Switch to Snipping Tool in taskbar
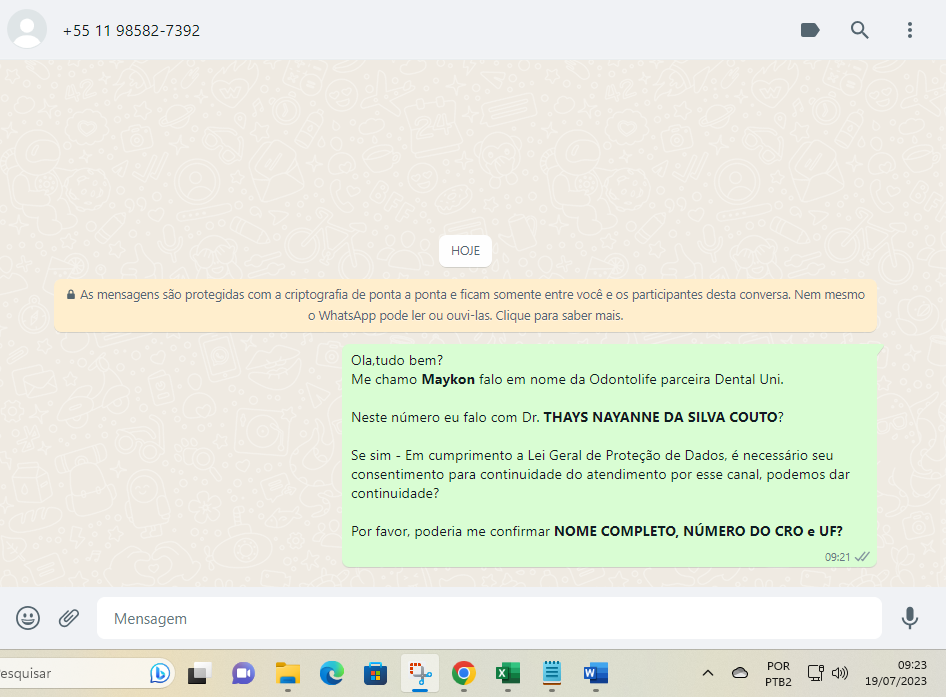Image resolution: width=946 pixels, height=697 pixels. coord(420,673)
